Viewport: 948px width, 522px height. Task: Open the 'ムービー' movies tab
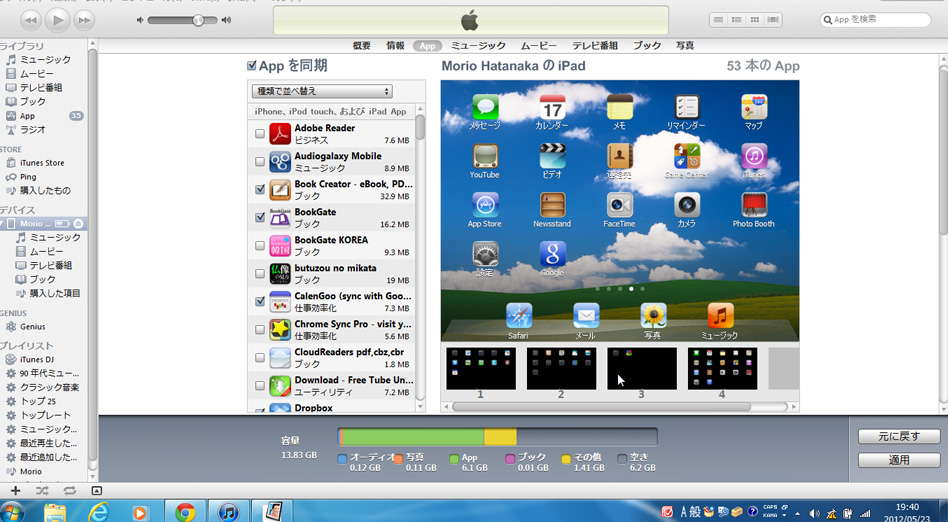coord(539,45)
